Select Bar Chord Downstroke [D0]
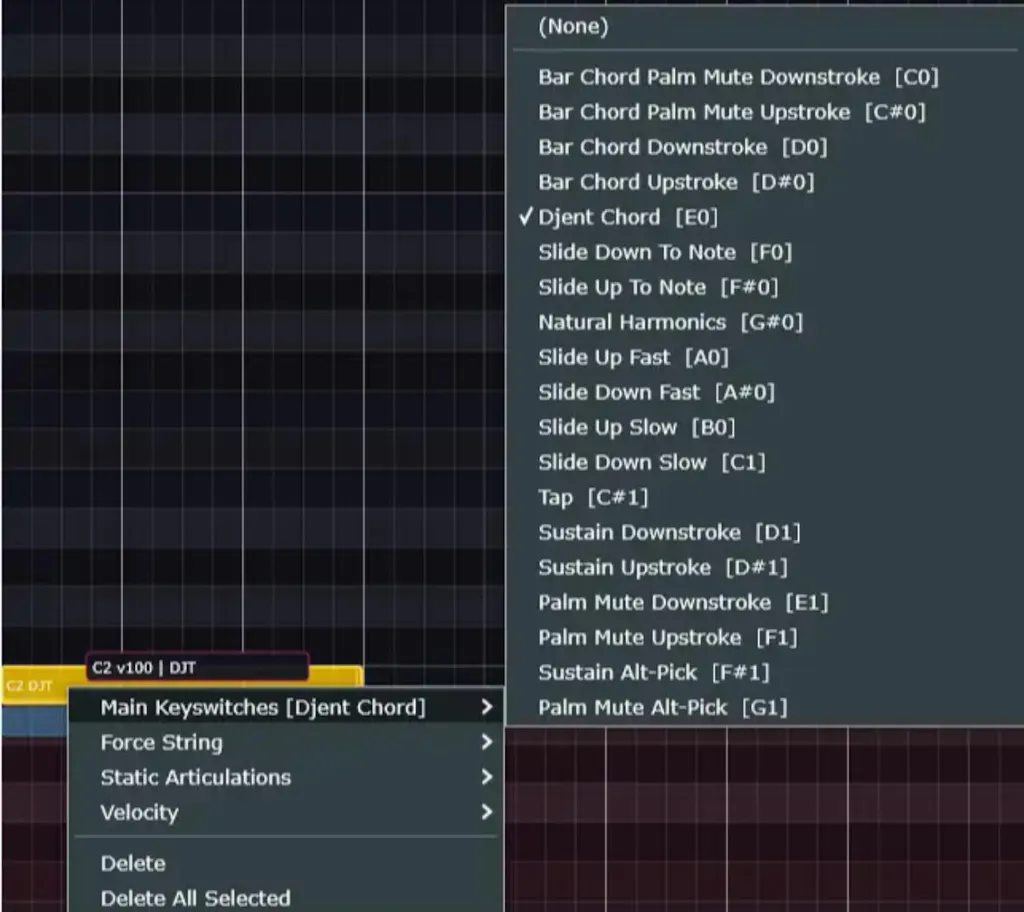 [x=682, y=147]
